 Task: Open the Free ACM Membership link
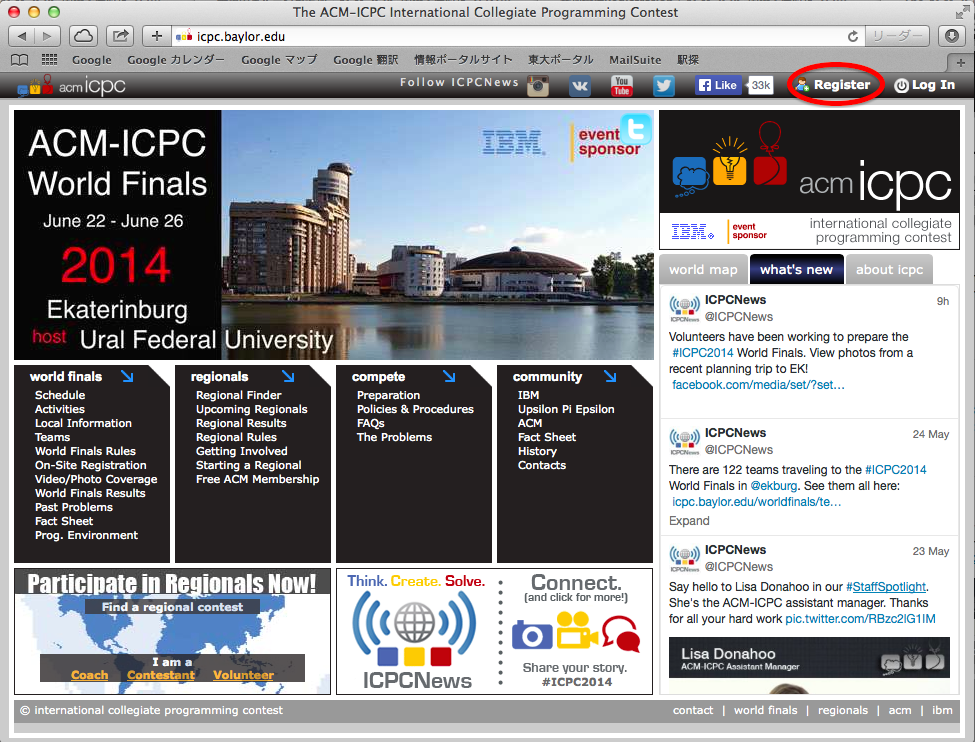coord(257,479)
